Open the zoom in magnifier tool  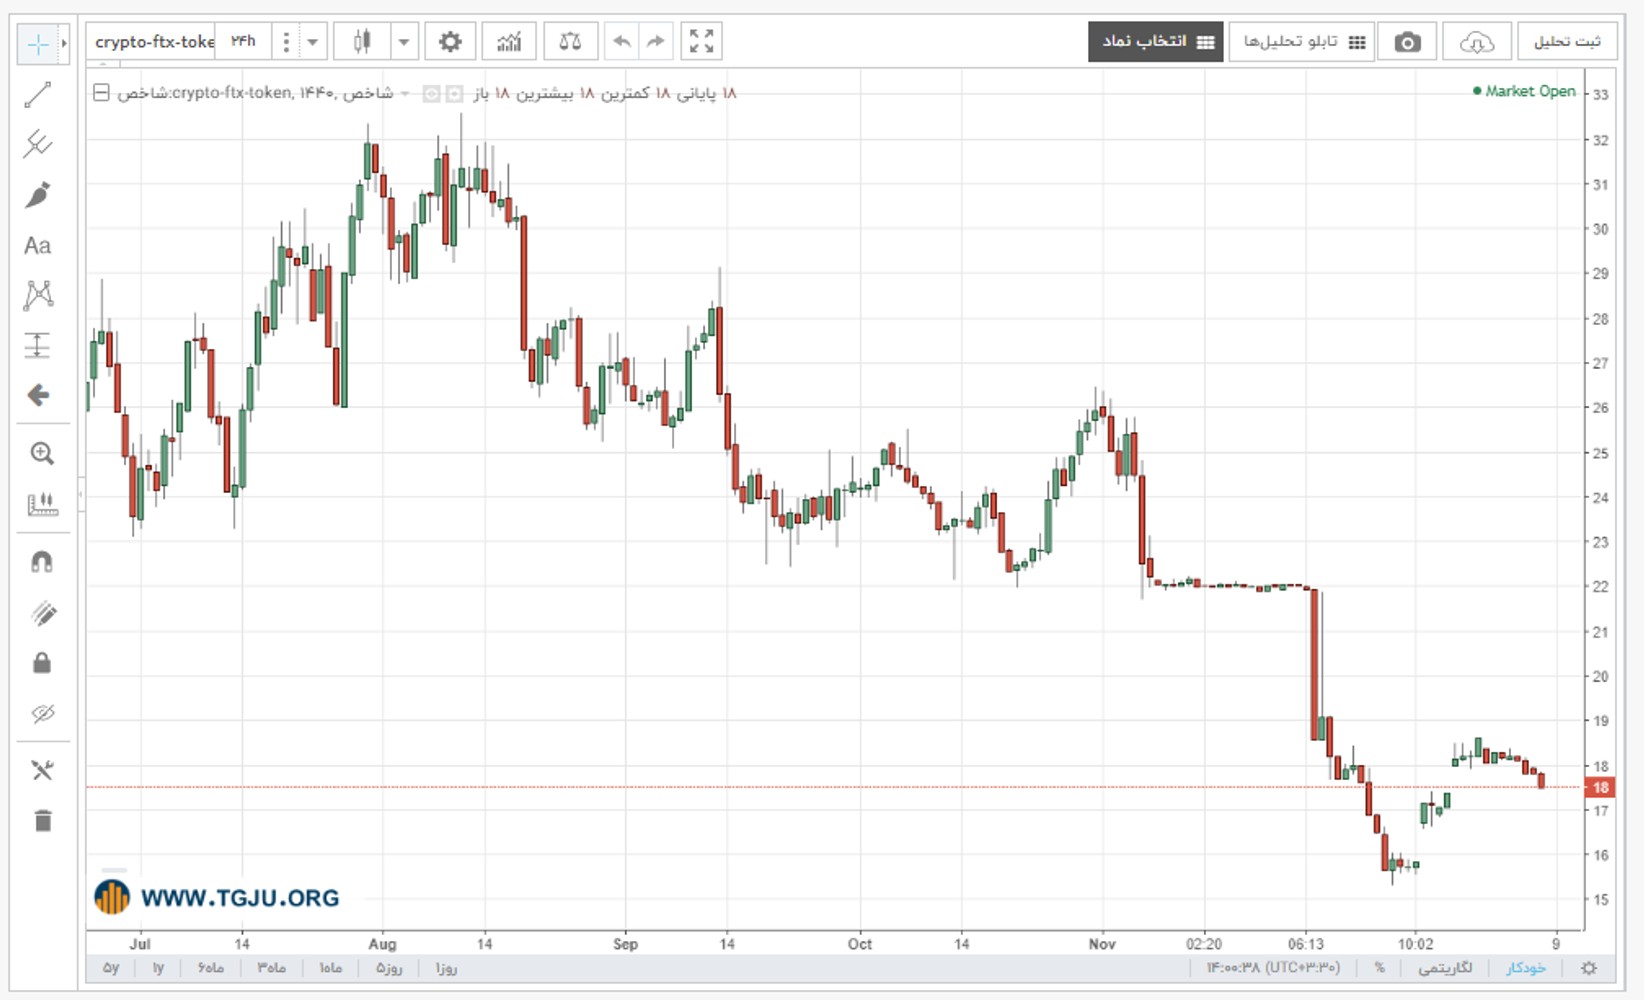[x=42, y=453]
